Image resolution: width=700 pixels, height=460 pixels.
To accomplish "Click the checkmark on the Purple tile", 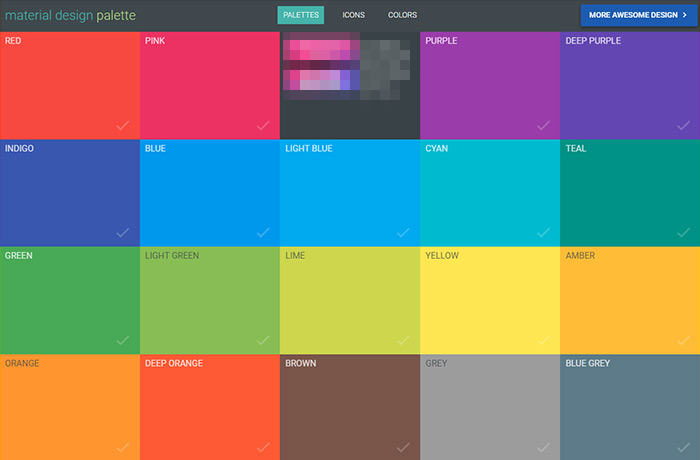I will pyautogui.click(x=543, y=125).
